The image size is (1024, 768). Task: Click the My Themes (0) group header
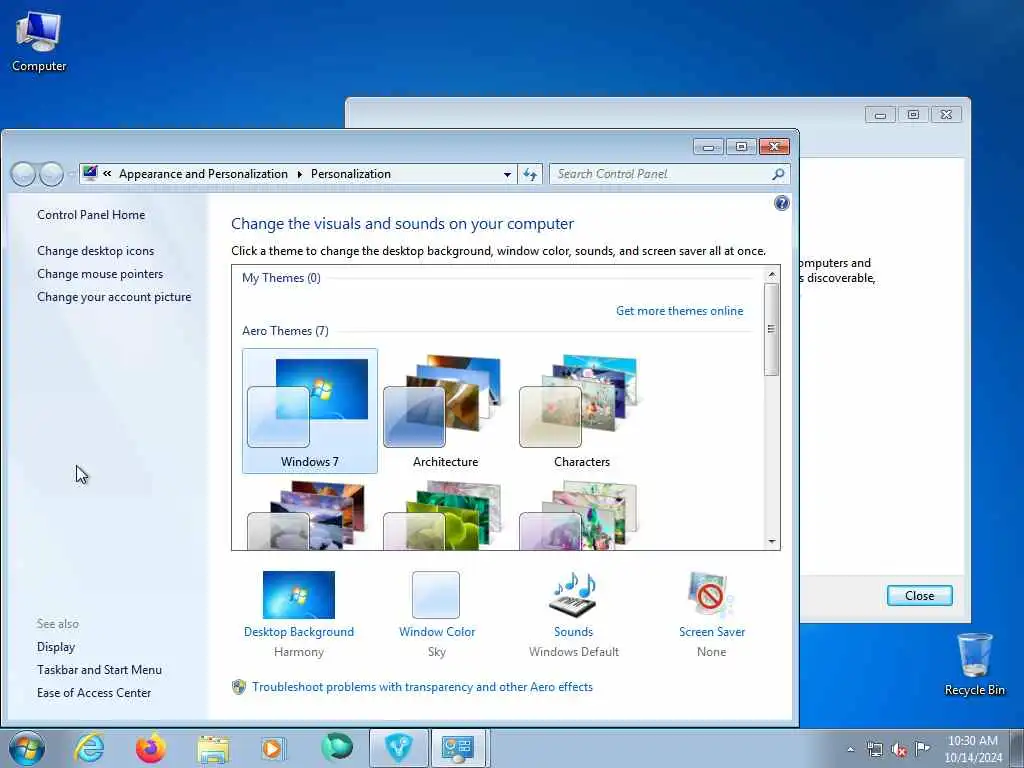(x=281, y=278)
